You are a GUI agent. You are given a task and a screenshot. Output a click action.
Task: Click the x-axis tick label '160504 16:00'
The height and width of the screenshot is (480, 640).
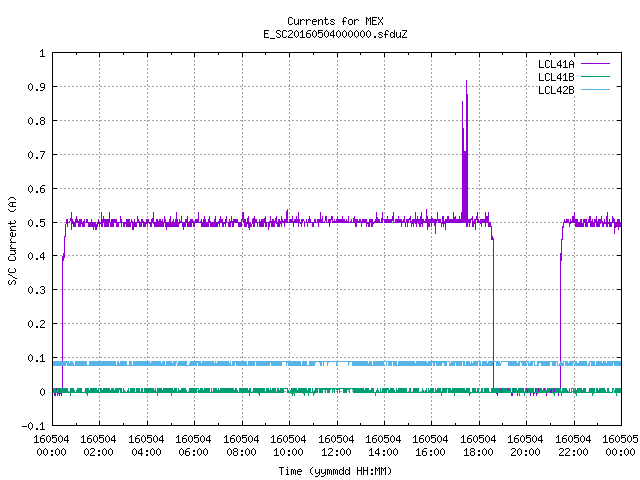(x=431, y=446)
